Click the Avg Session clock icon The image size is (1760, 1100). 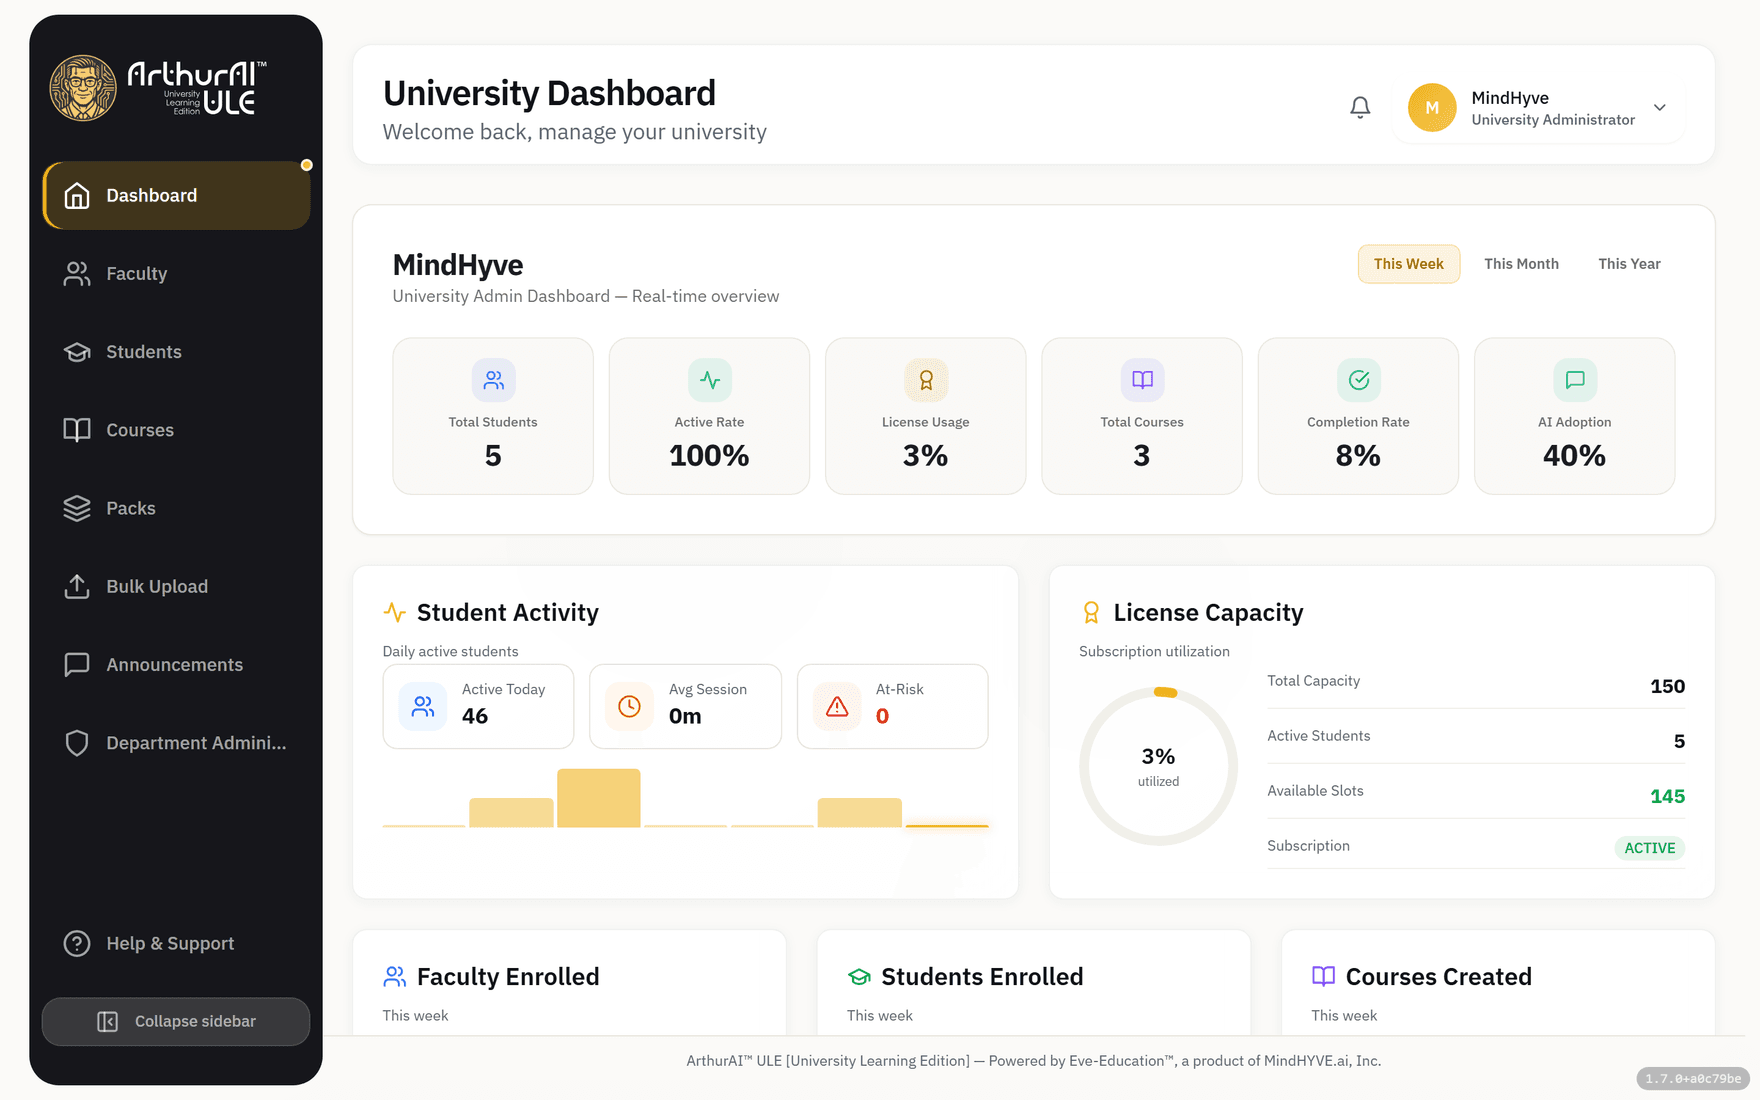[x=629, y=706]
